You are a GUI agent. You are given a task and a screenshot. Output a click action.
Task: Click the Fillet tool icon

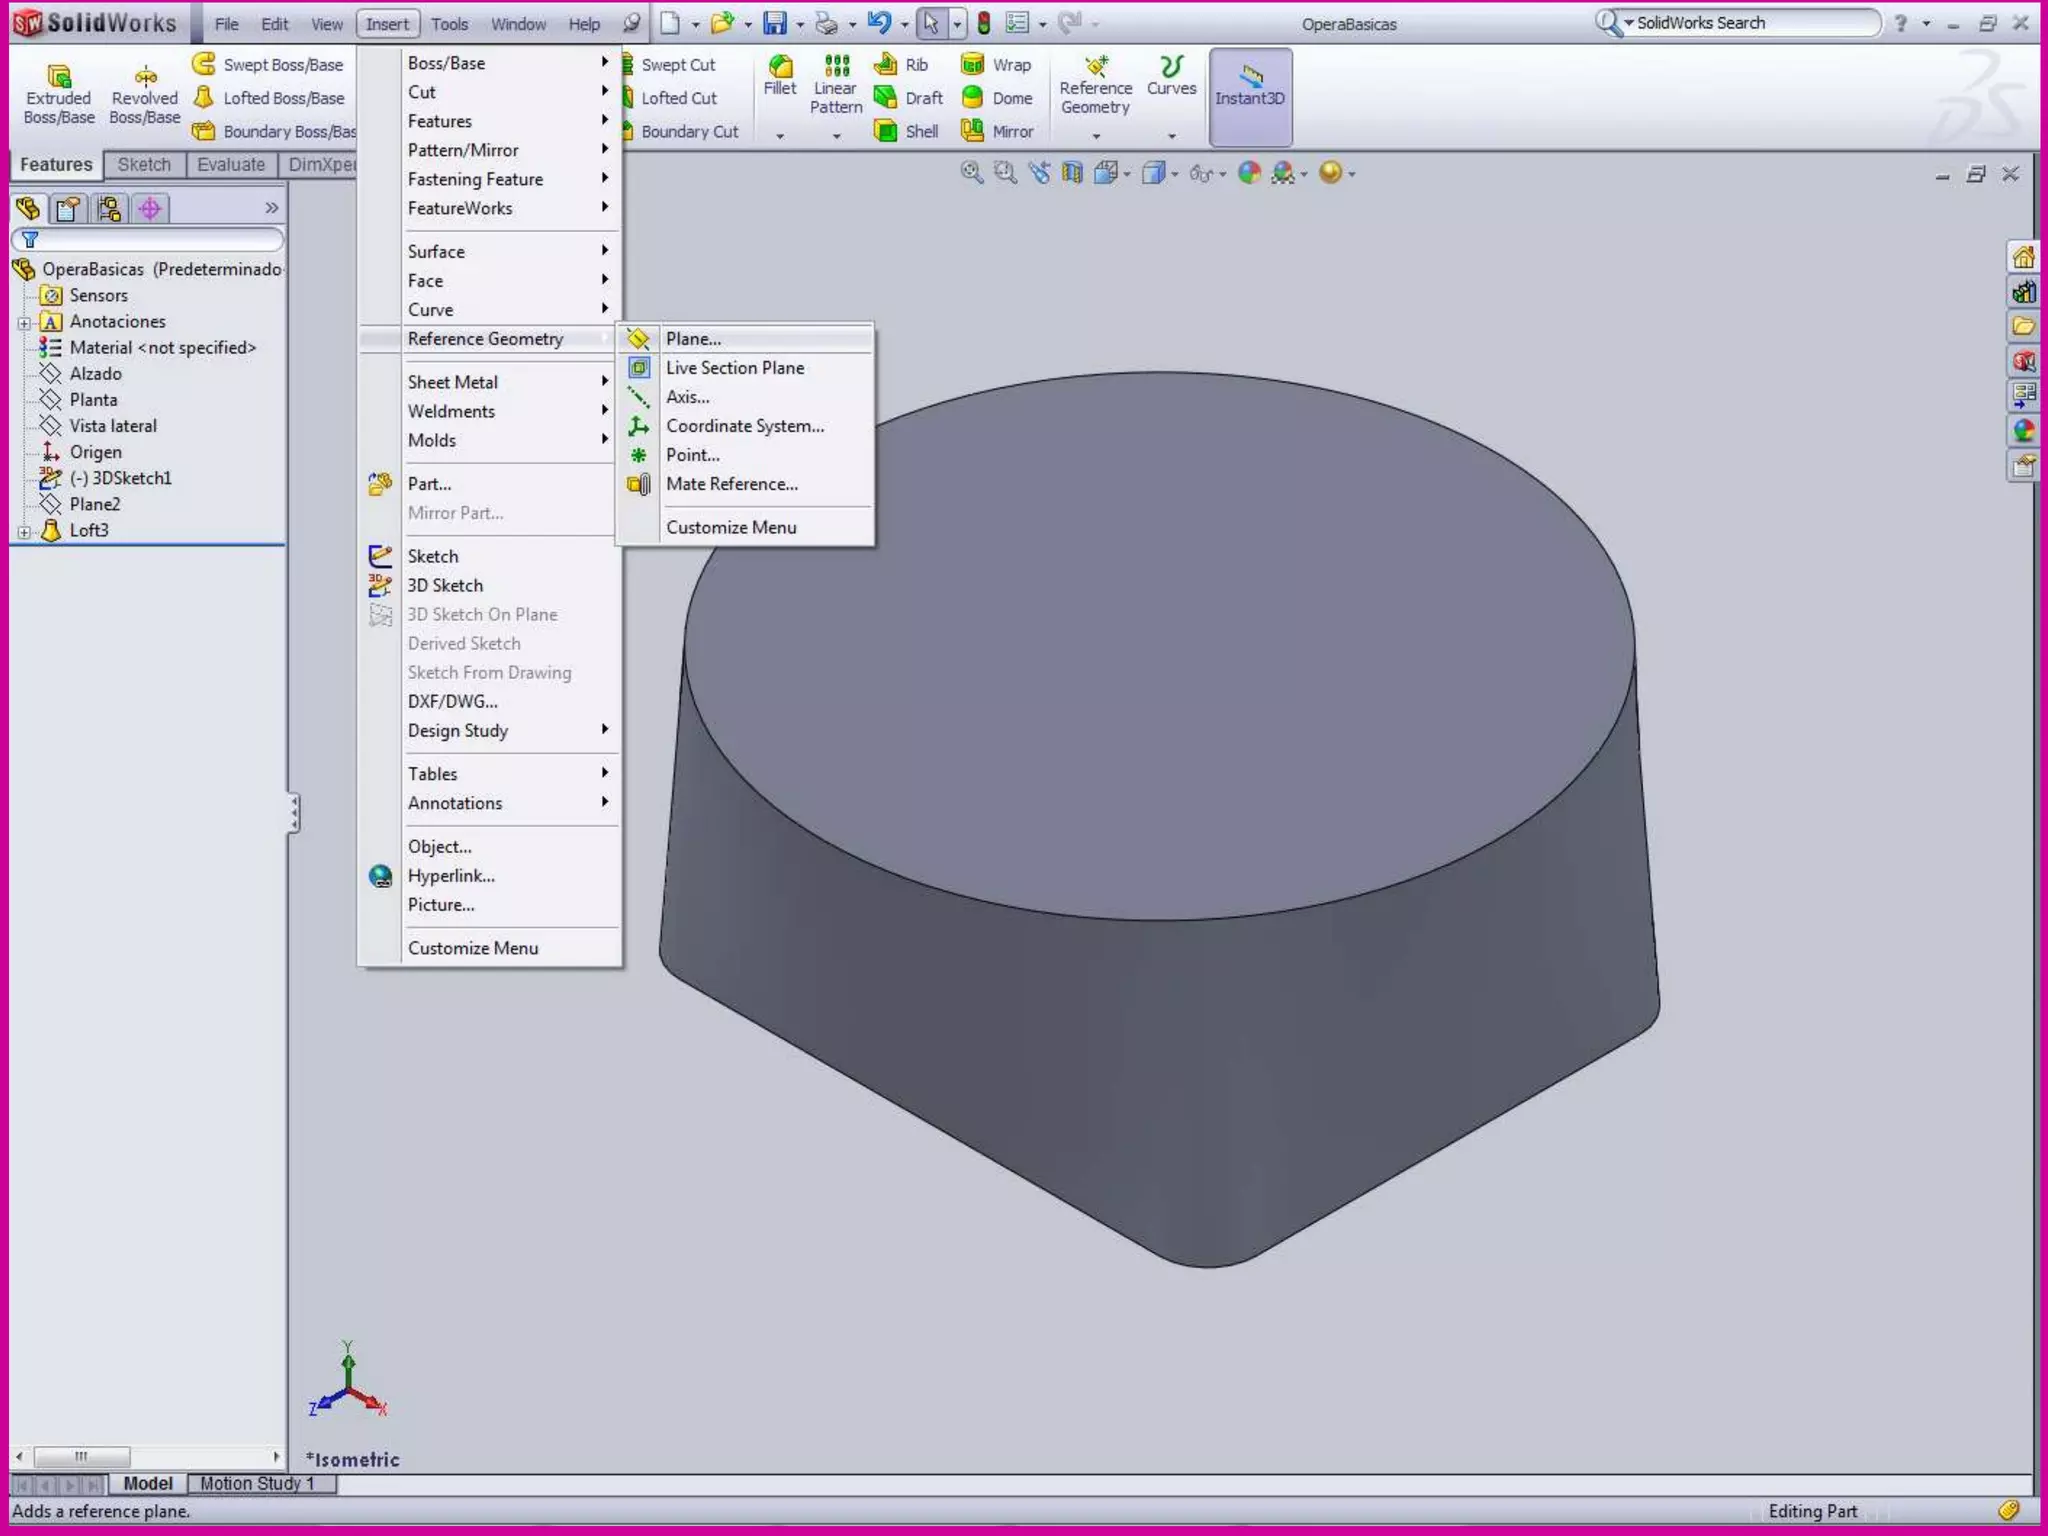tap(779, 68)
